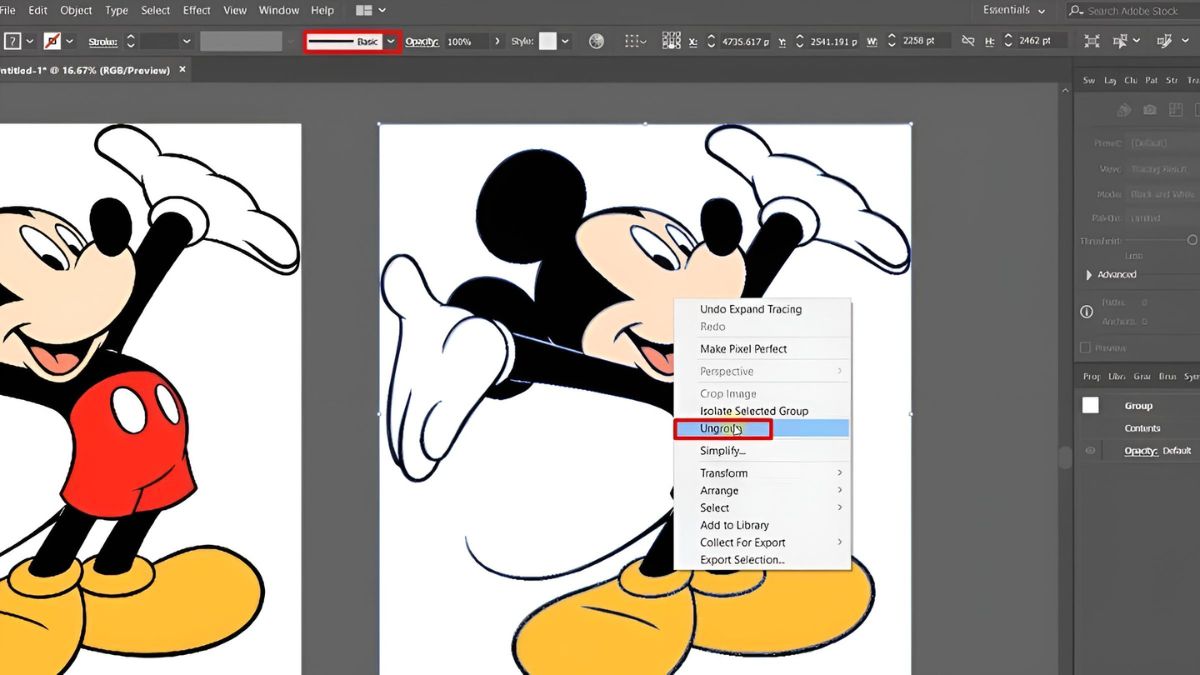Open the Essentials workspace dropdown
Viewport: 1200px width, 675px height.
click(1014, 10)
